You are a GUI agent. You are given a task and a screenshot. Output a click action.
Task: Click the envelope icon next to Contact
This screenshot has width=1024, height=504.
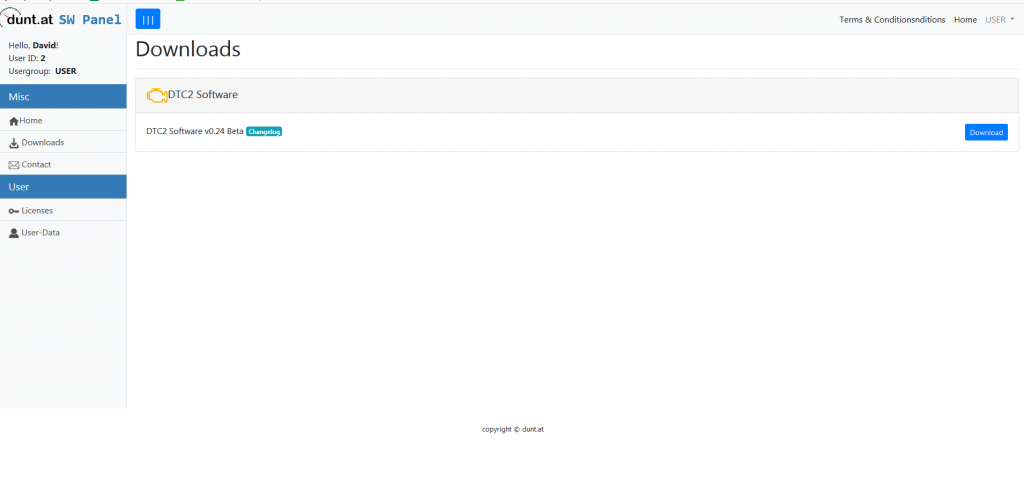(x=14, y=165)
